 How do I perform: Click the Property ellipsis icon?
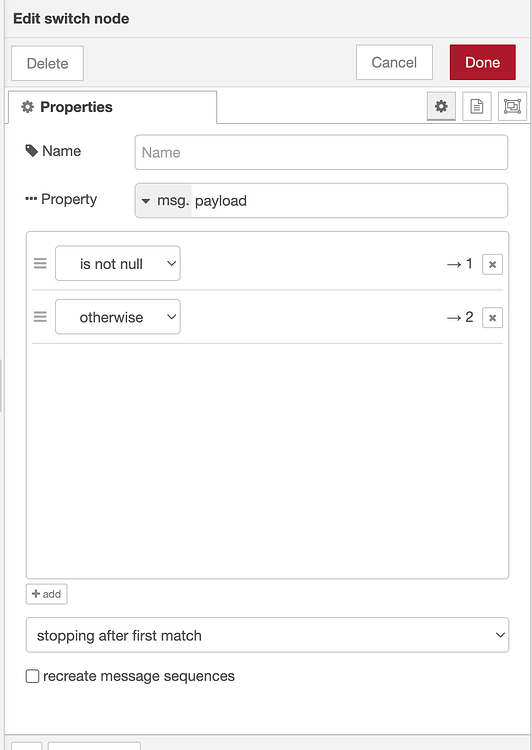31,199
